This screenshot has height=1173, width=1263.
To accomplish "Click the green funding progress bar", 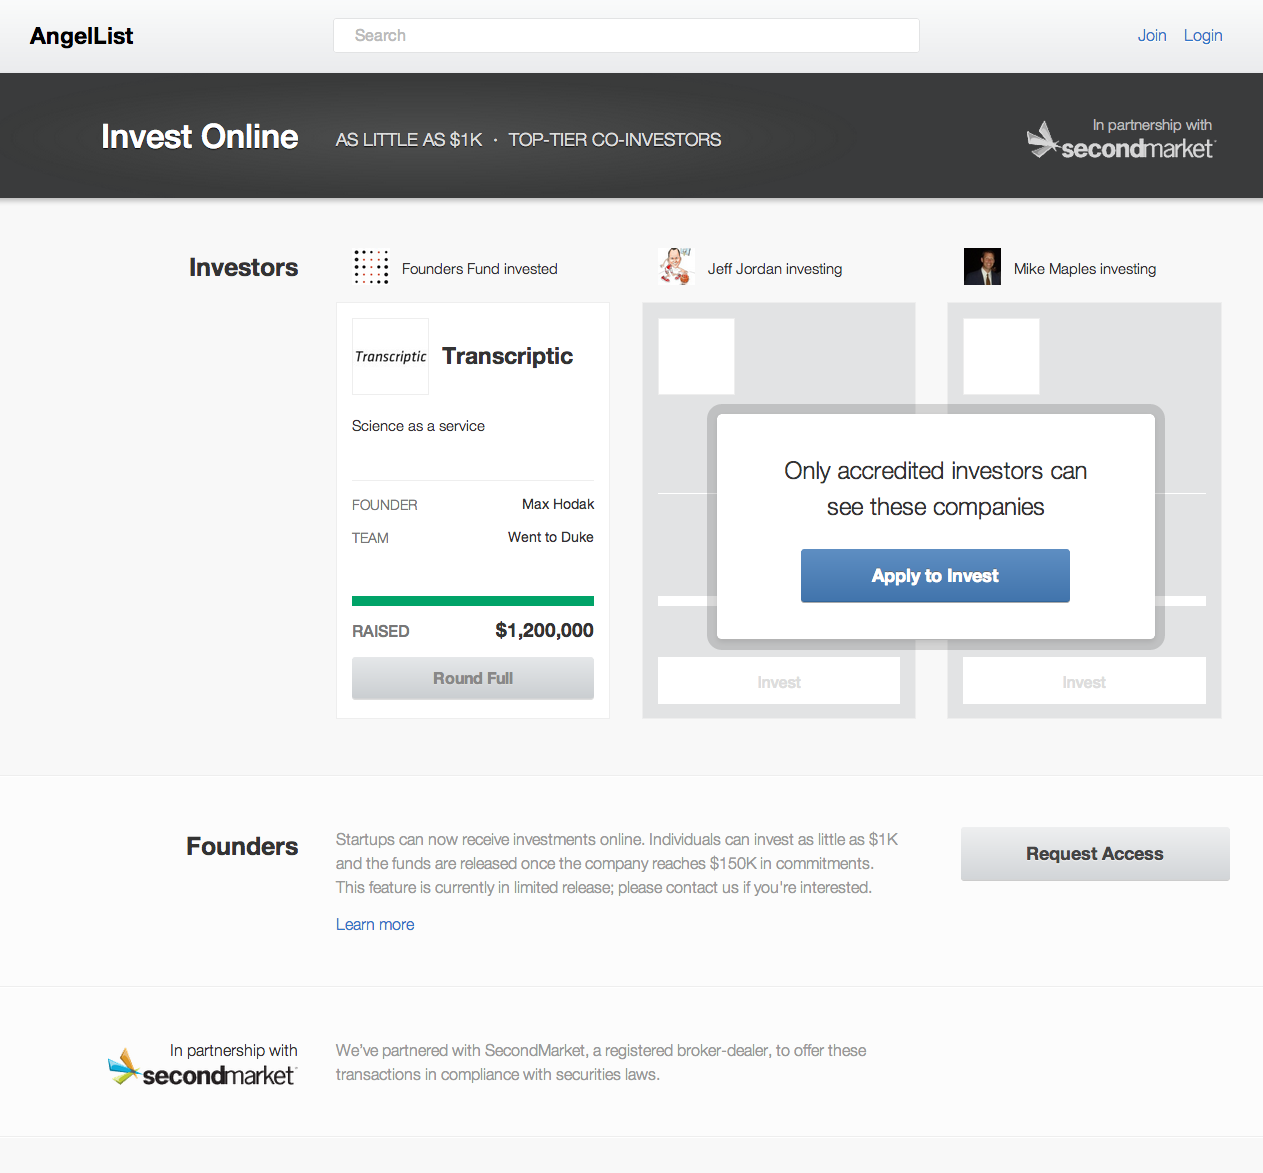I will click(x=473, y=601).
